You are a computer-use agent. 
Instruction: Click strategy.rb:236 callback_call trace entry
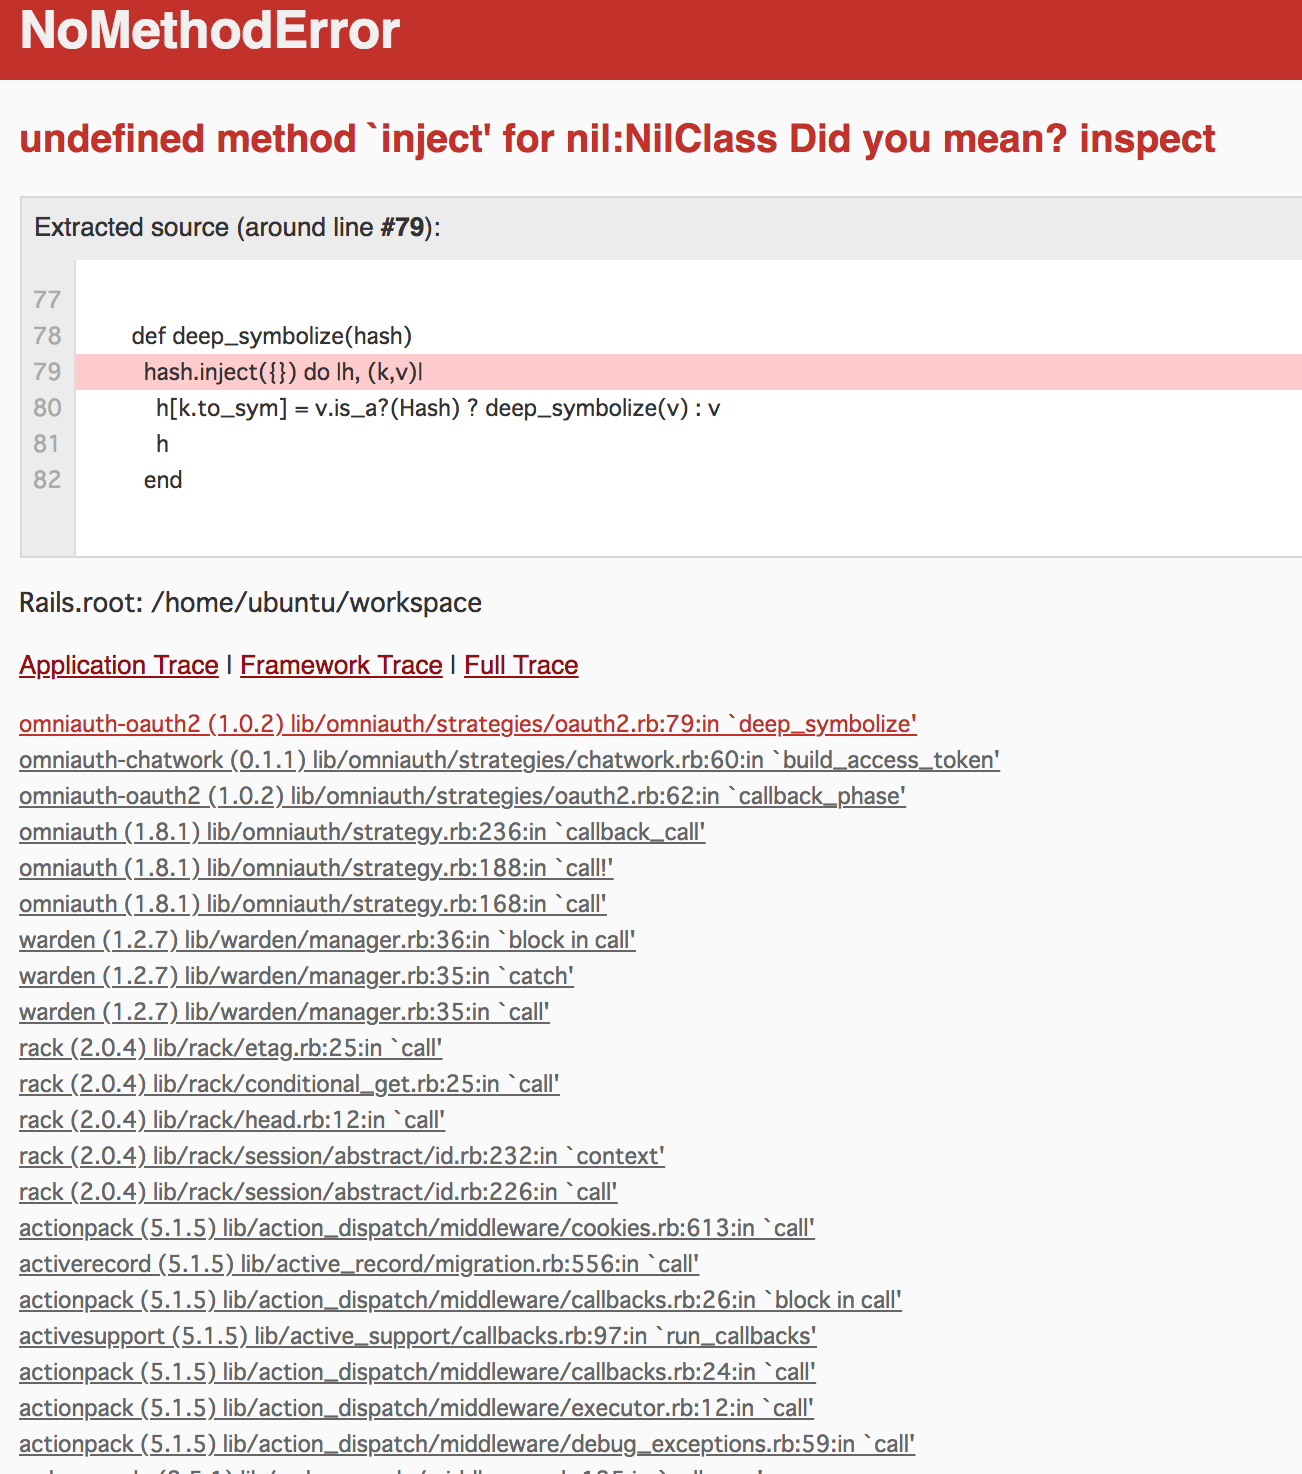(362, 832)
